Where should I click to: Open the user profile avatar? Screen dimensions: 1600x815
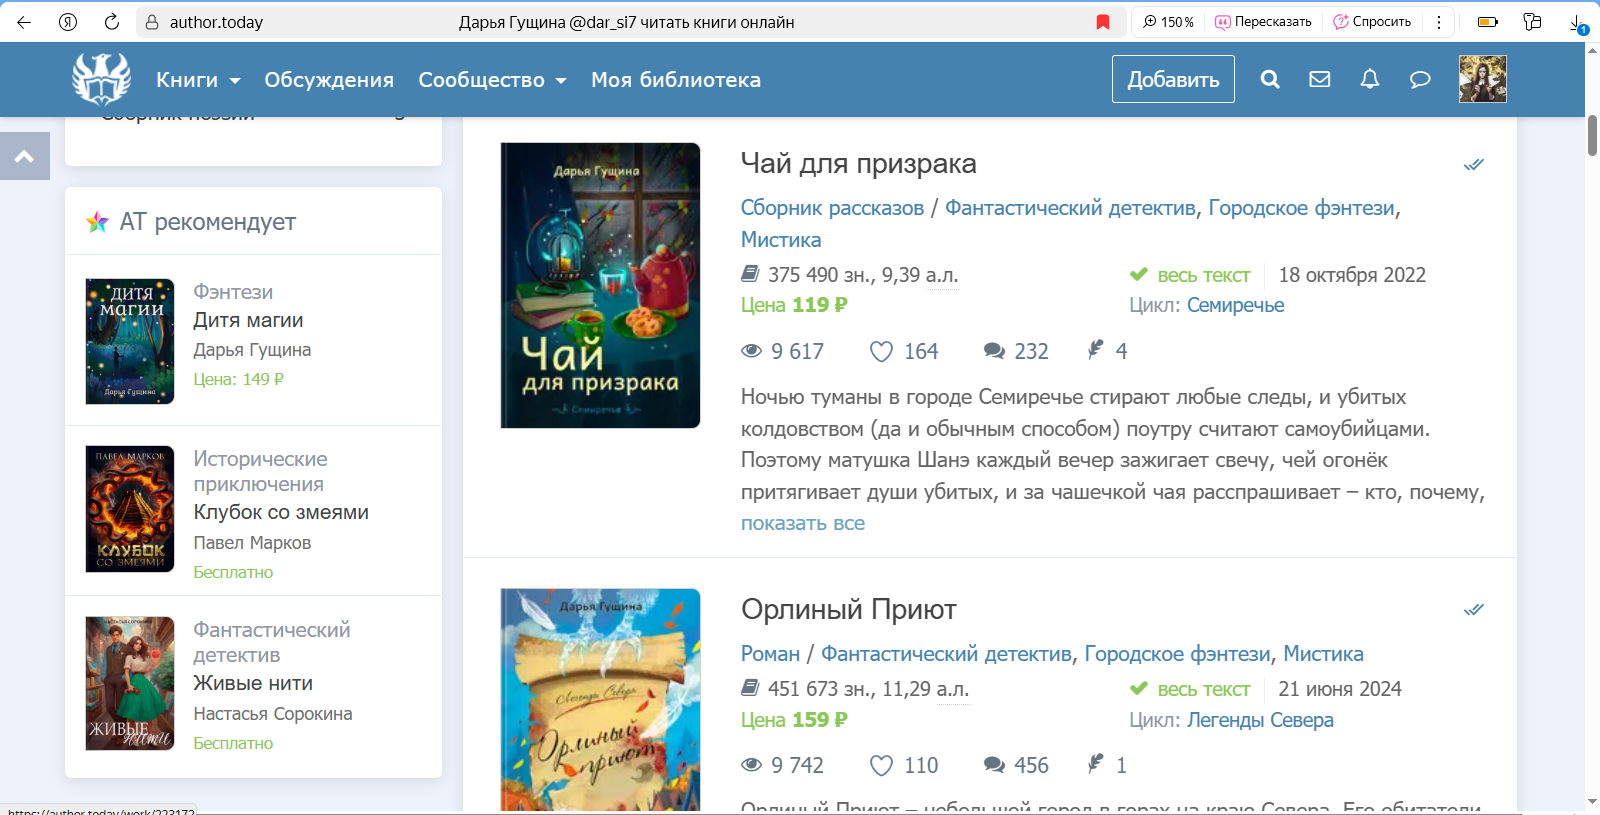coord(1483,79)
